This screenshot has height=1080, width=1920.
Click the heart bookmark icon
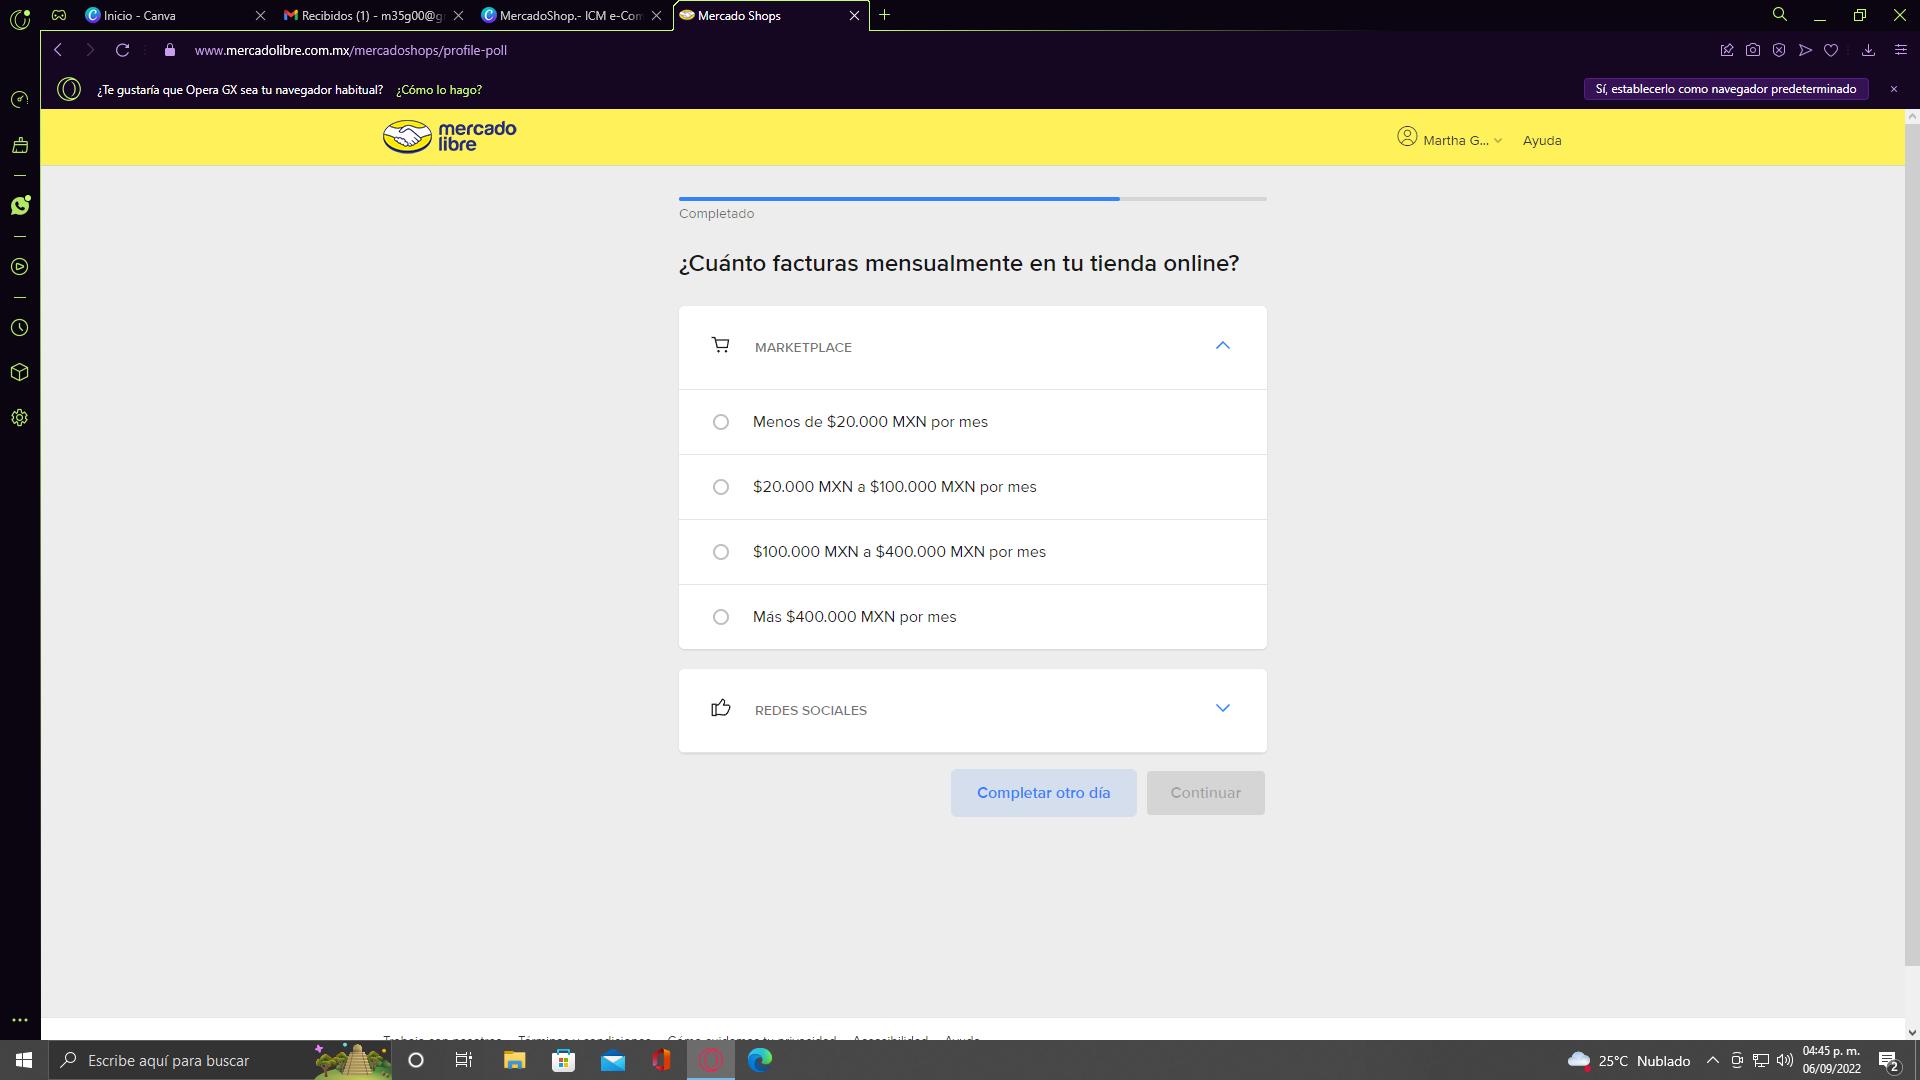pyautogui.click(x=1831, y=50)
